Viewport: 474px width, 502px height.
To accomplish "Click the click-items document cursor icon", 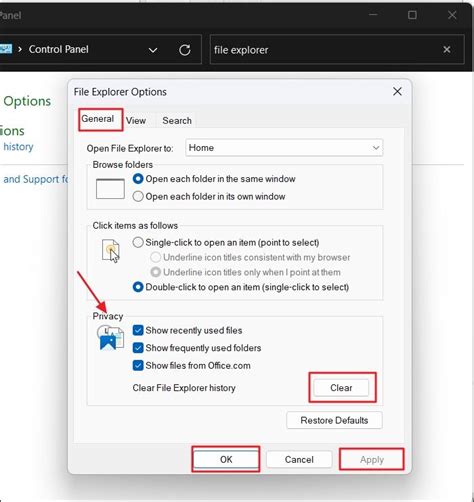I will click(111, 251).
